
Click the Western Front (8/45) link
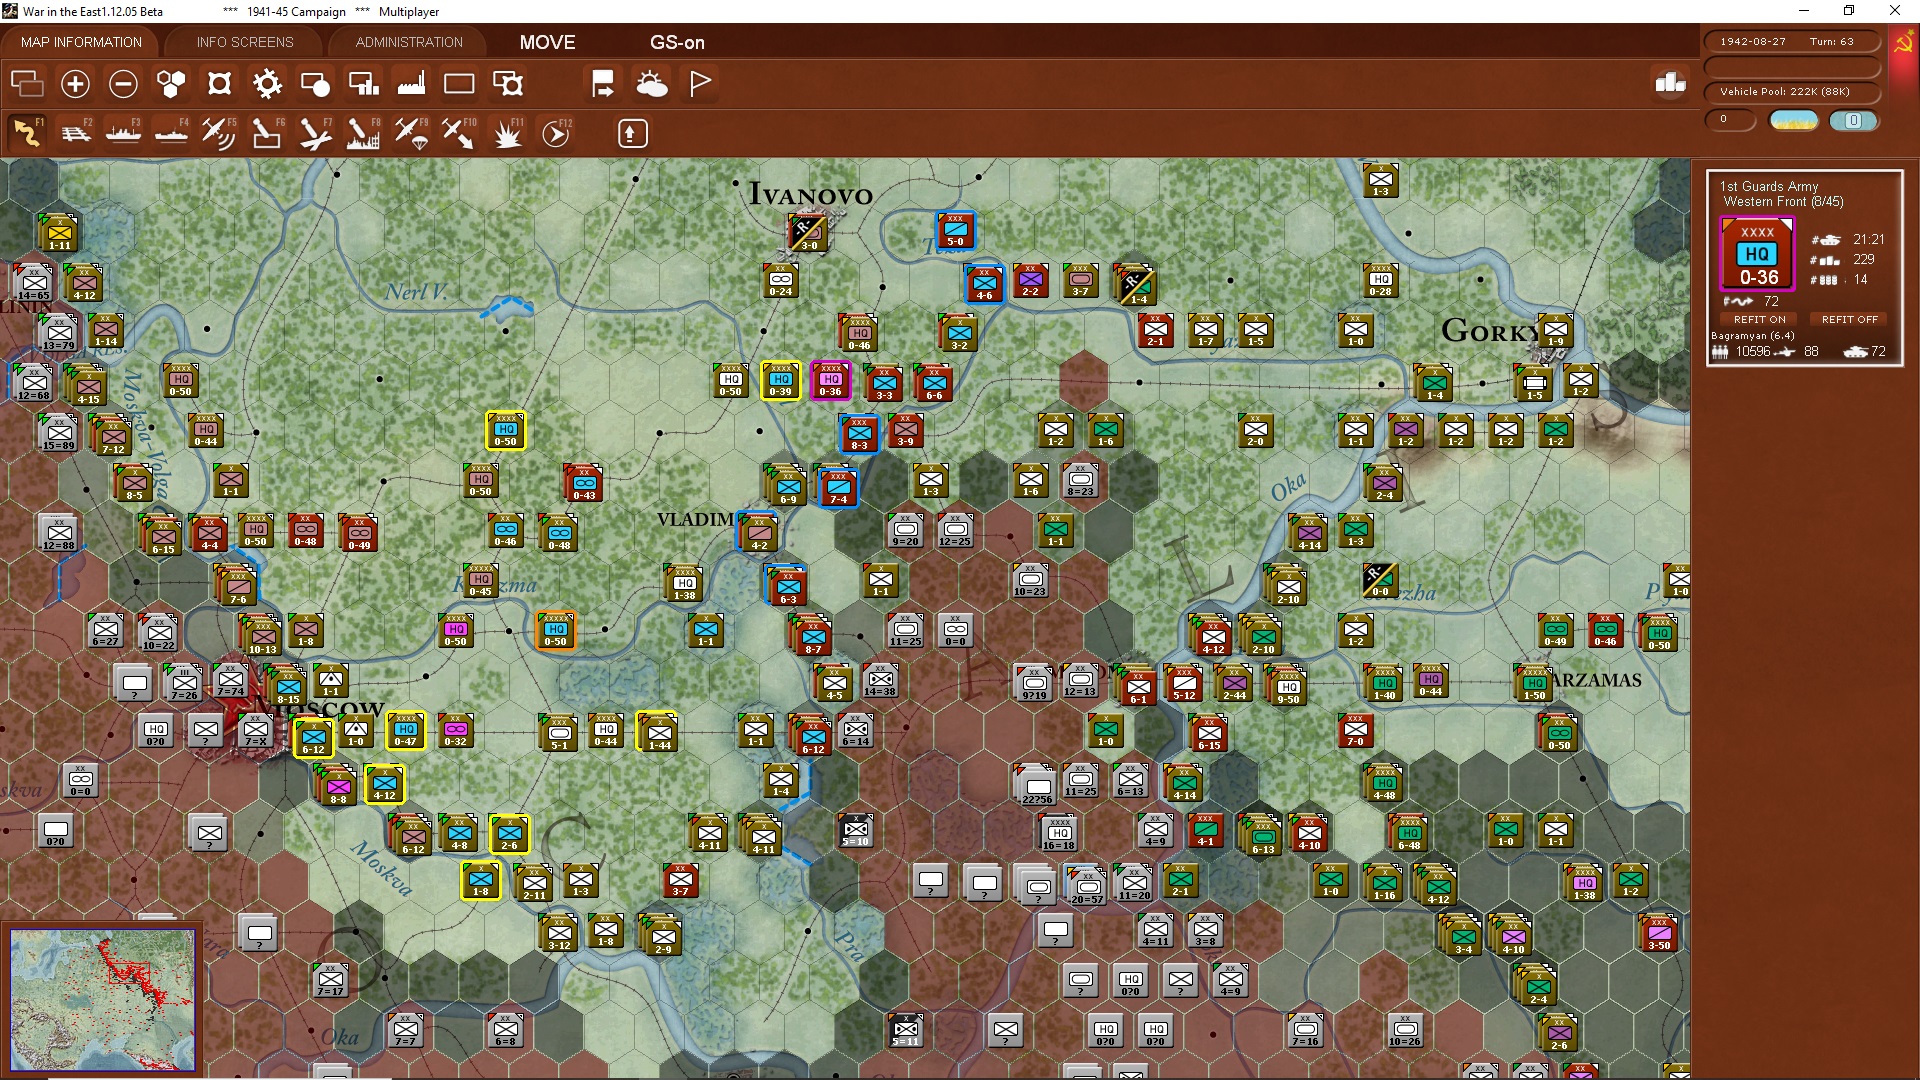click(x=1783, y=201)
